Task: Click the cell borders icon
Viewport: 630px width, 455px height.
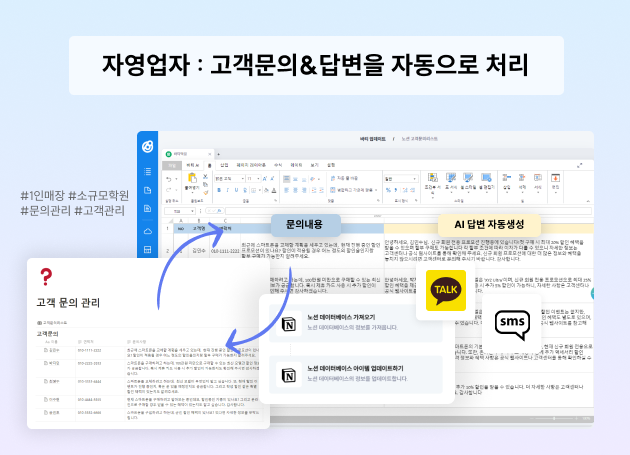Action: click(x=254, y=190)
